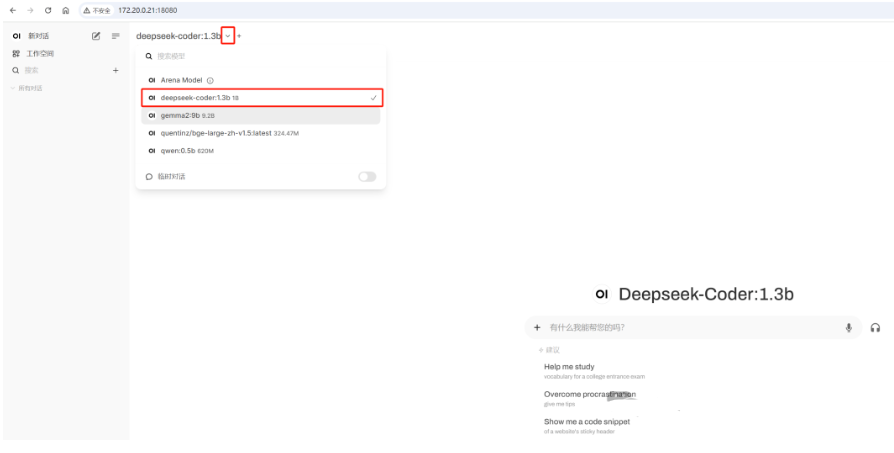Reload the page with refresh icon
The height and width of the screenshot is (453, 894).
[x=48, y=10]
